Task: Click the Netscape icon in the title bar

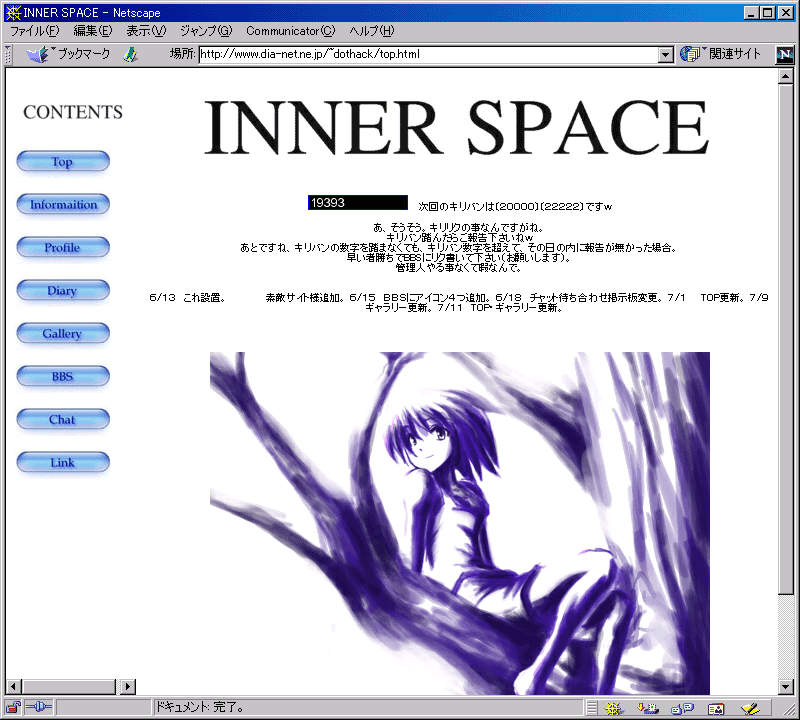Action: (13, 13)
